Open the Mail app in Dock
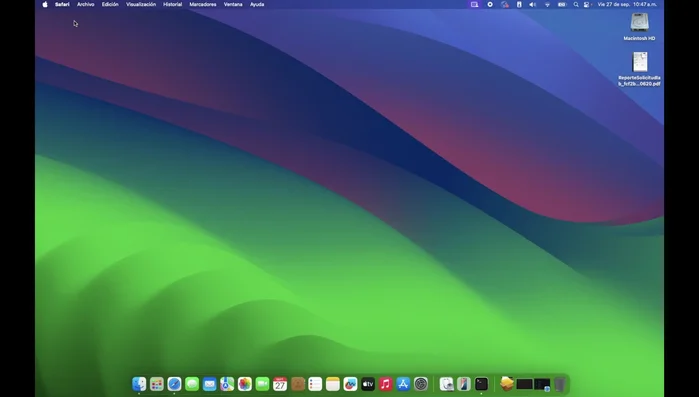The width and height of the screenshot is (699, 397). point(210,384)
